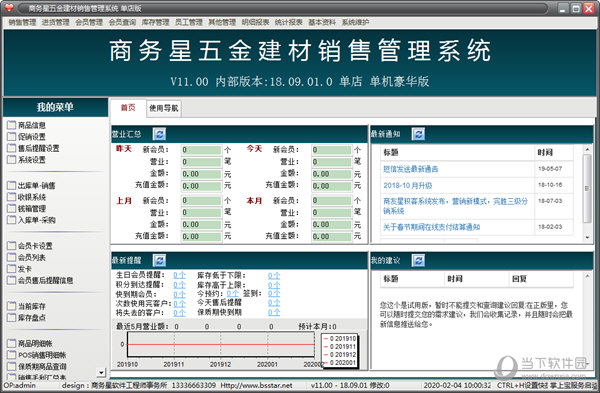600x393 pixels.
Task: Open notice 短信发送最新通告
Action: (x=411, y=169)
